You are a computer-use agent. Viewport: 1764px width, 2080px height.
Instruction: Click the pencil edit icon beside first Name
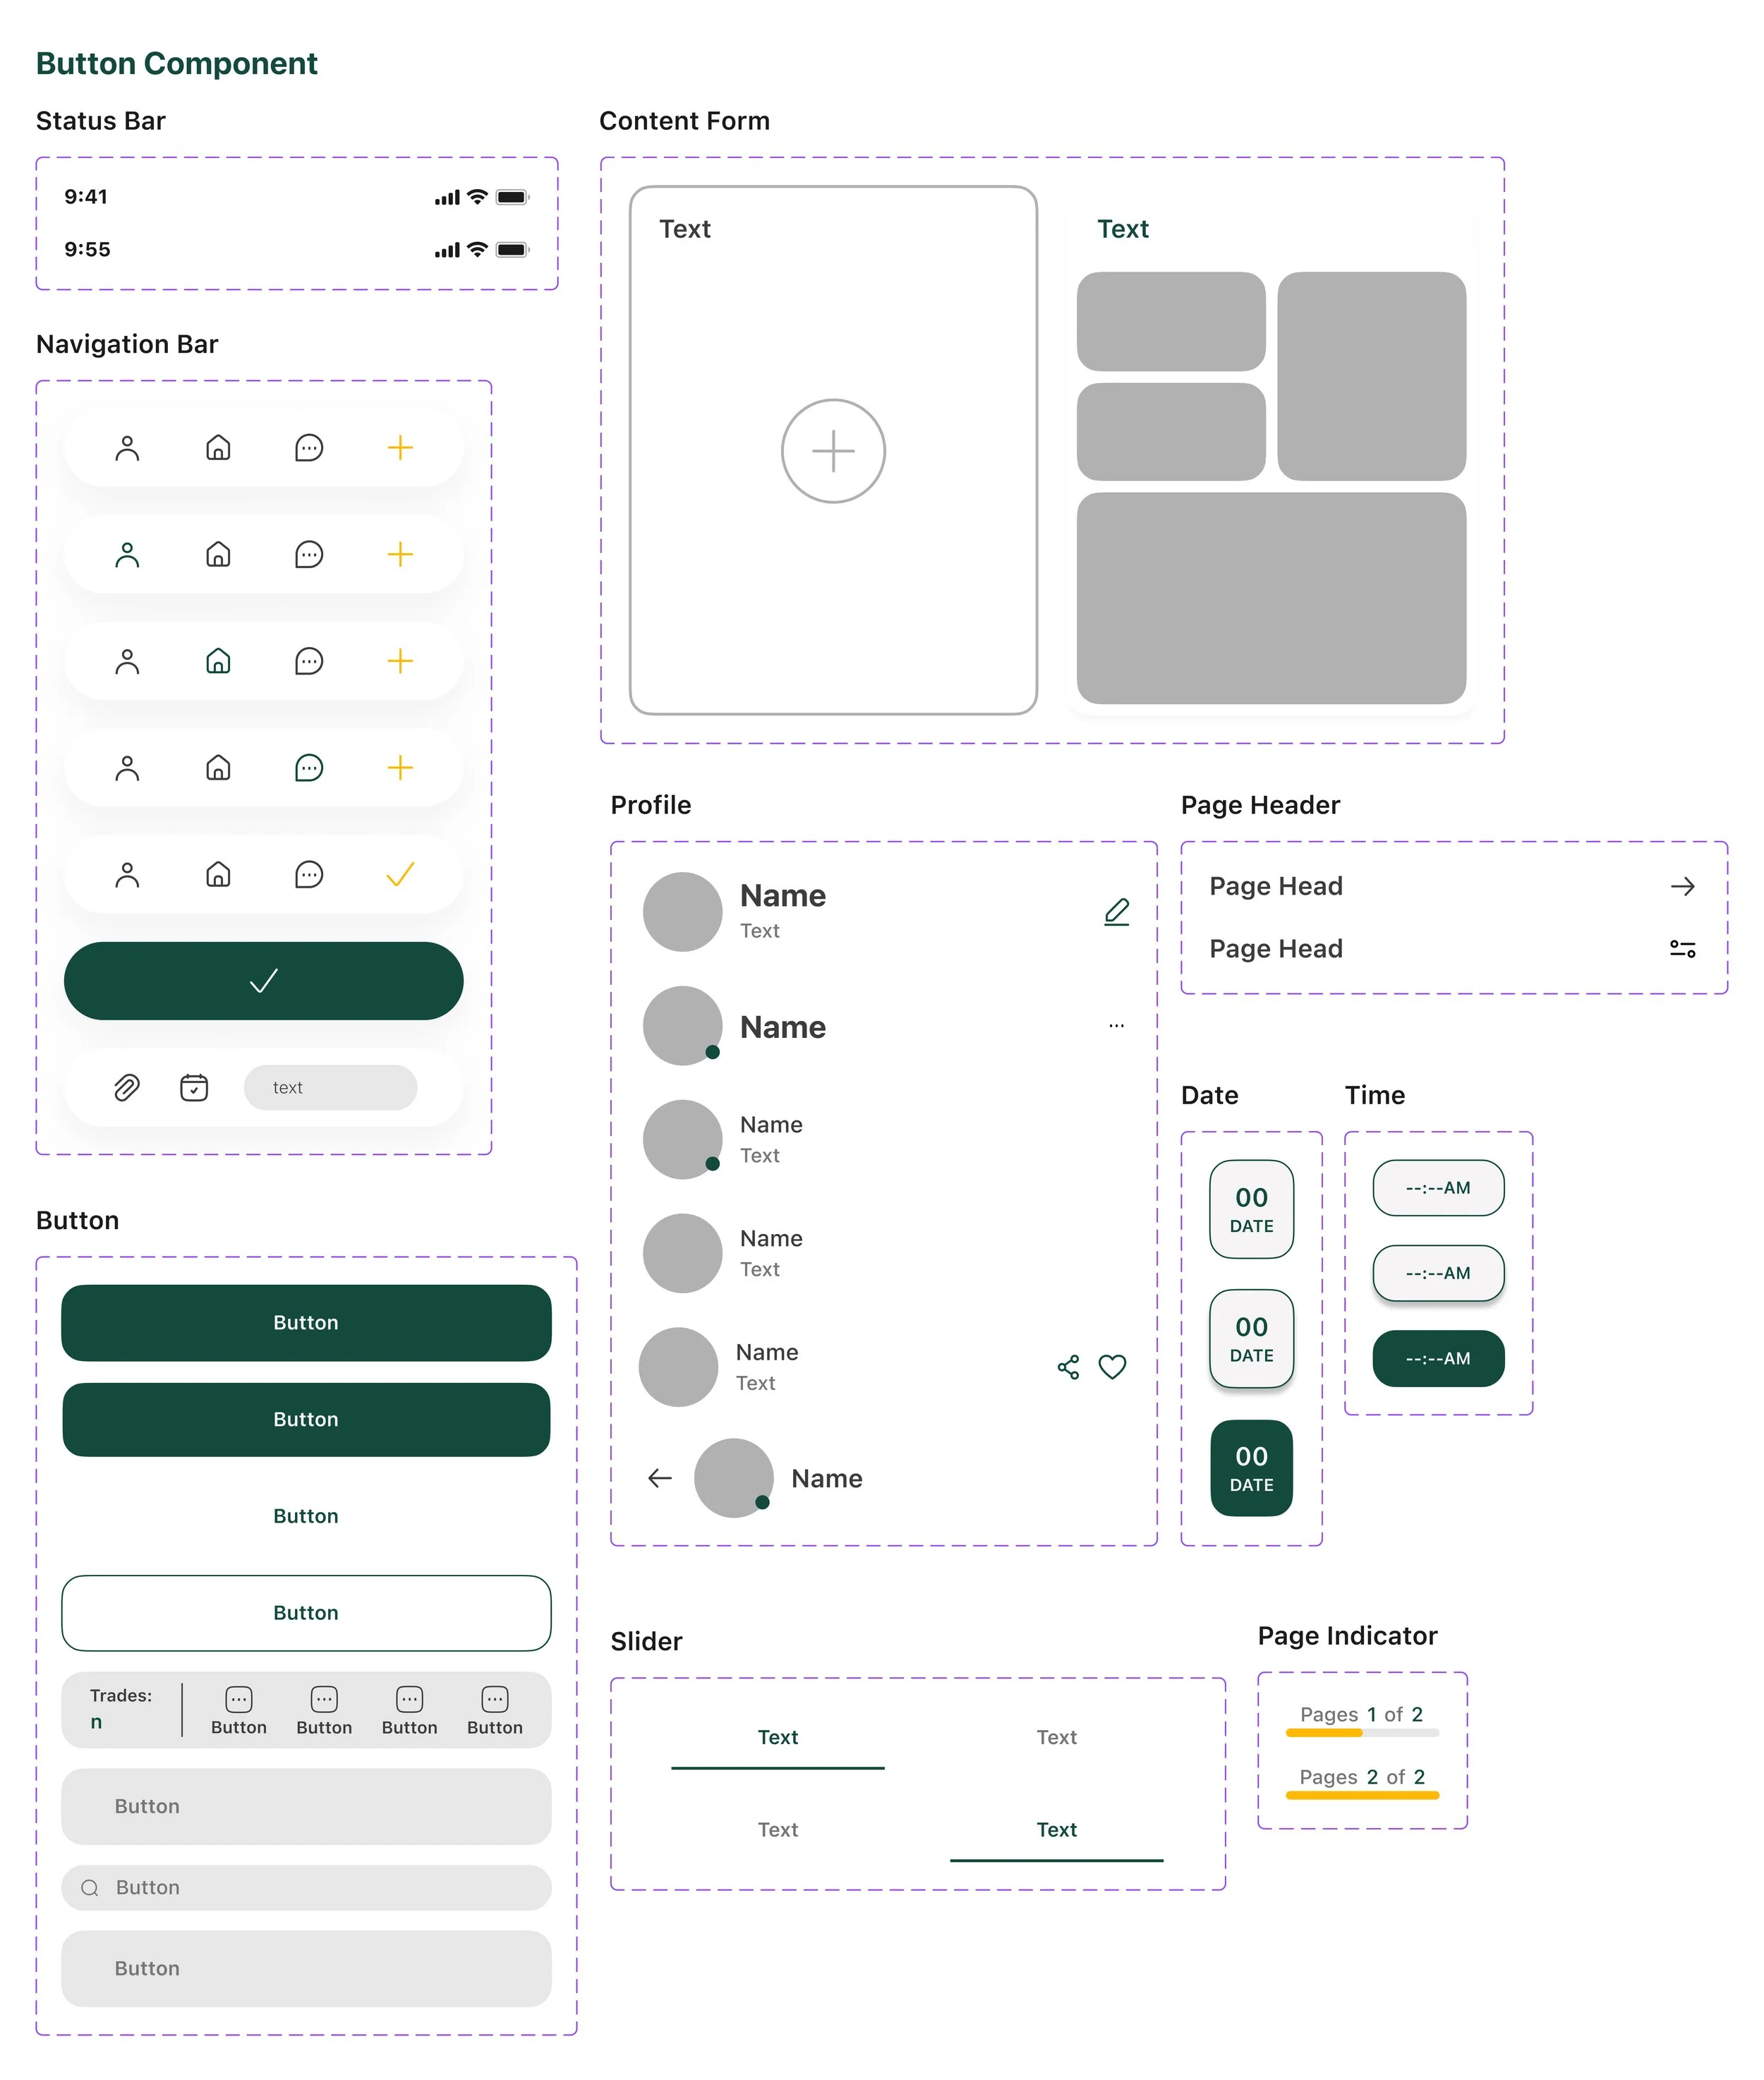pyautogui.click(x=1116, y=911)
